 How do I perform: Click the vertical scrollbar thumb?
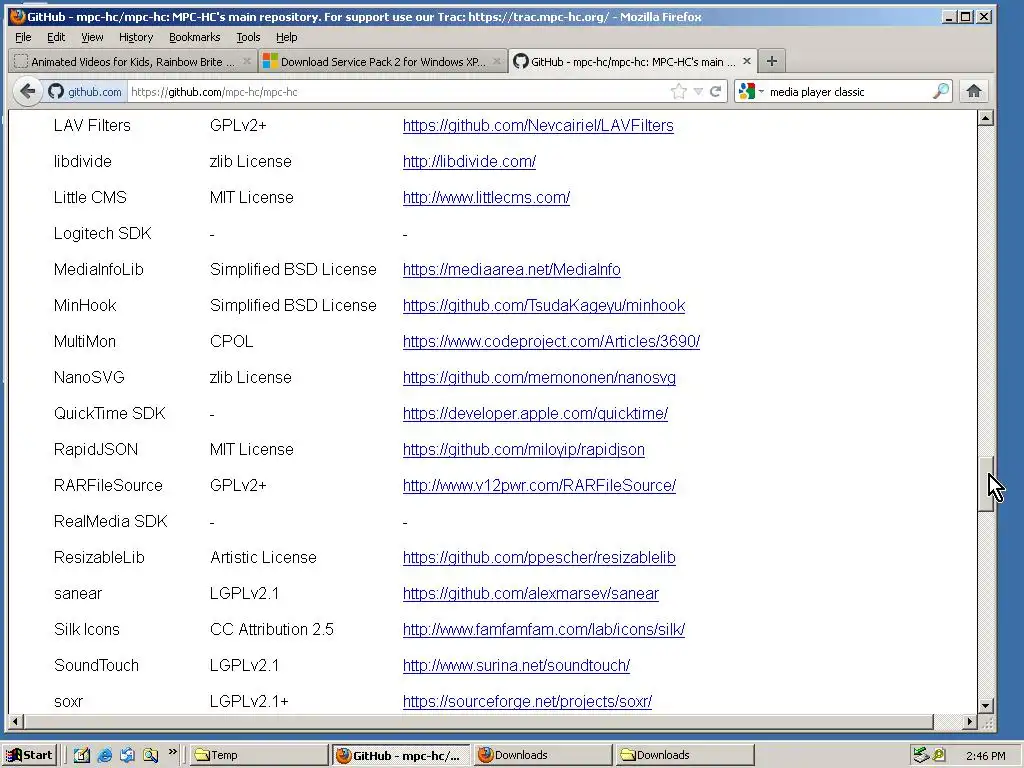click(x=986, y=484)
